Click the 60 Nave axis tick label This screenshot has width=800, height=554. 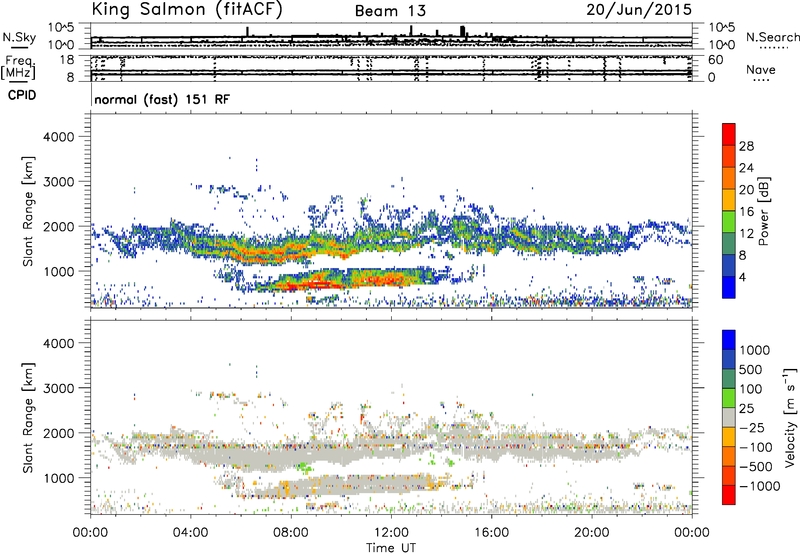point(715,60)
